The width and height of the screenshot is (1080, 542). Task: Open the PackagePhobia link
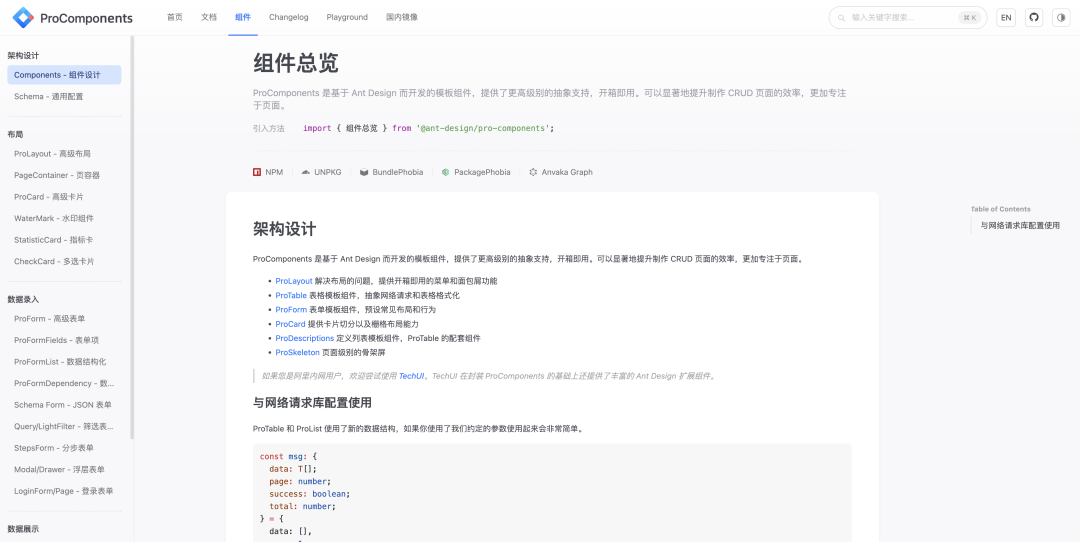pyautogui.click(x=476, y=172)
